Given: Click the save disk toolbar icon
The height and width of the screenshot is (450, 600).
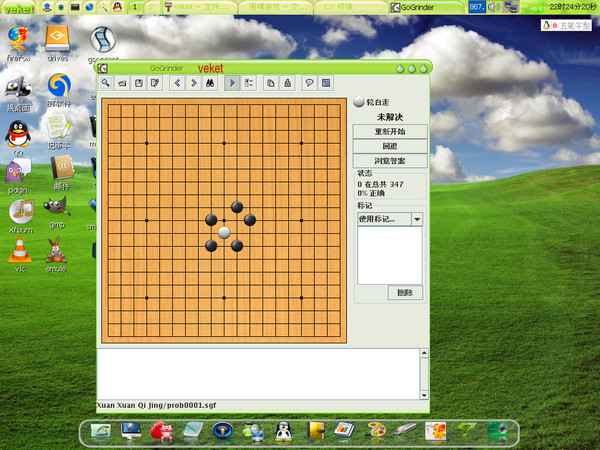Looking at the screenshot, I should pyautogui.click(x=139, y=83).
